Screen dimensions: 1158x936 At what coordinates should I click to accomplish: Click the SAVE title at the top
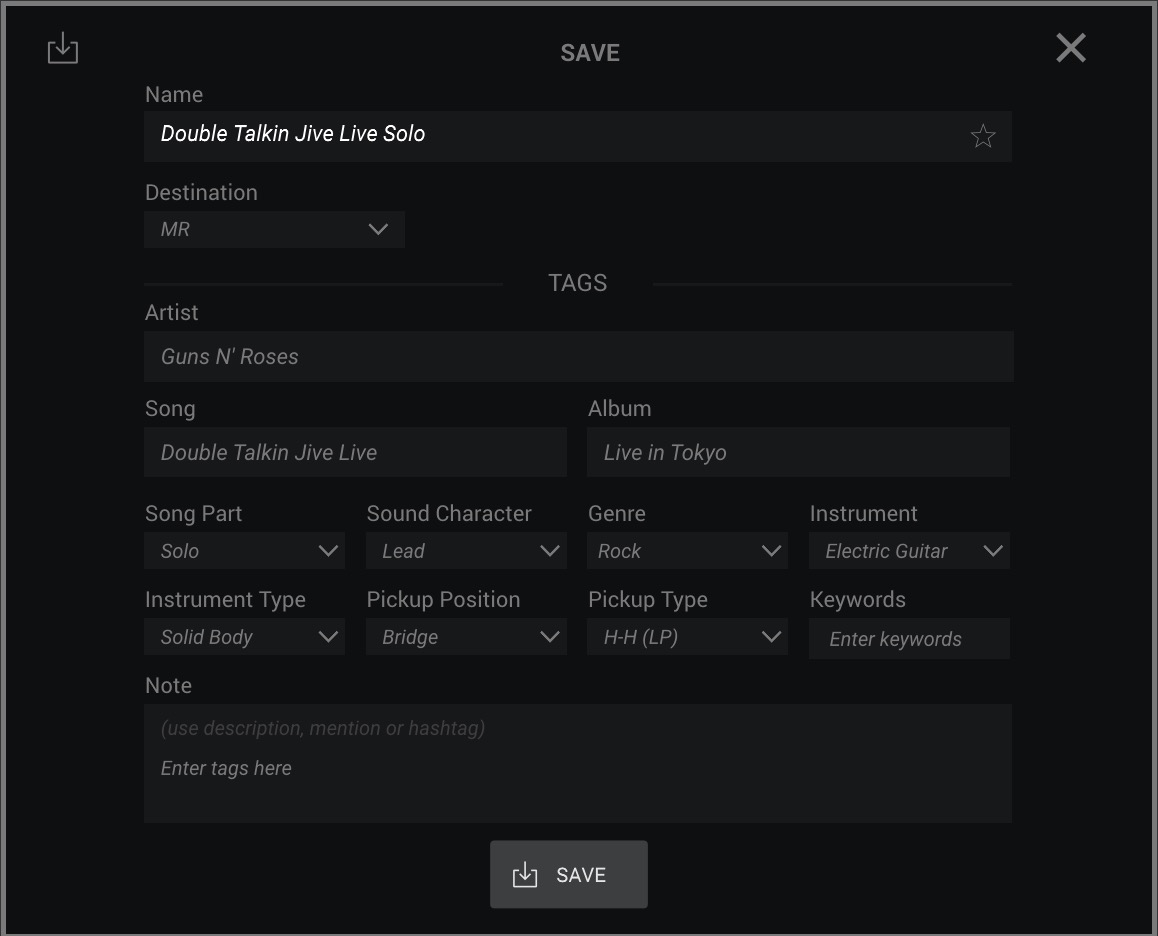pos(590,53)
